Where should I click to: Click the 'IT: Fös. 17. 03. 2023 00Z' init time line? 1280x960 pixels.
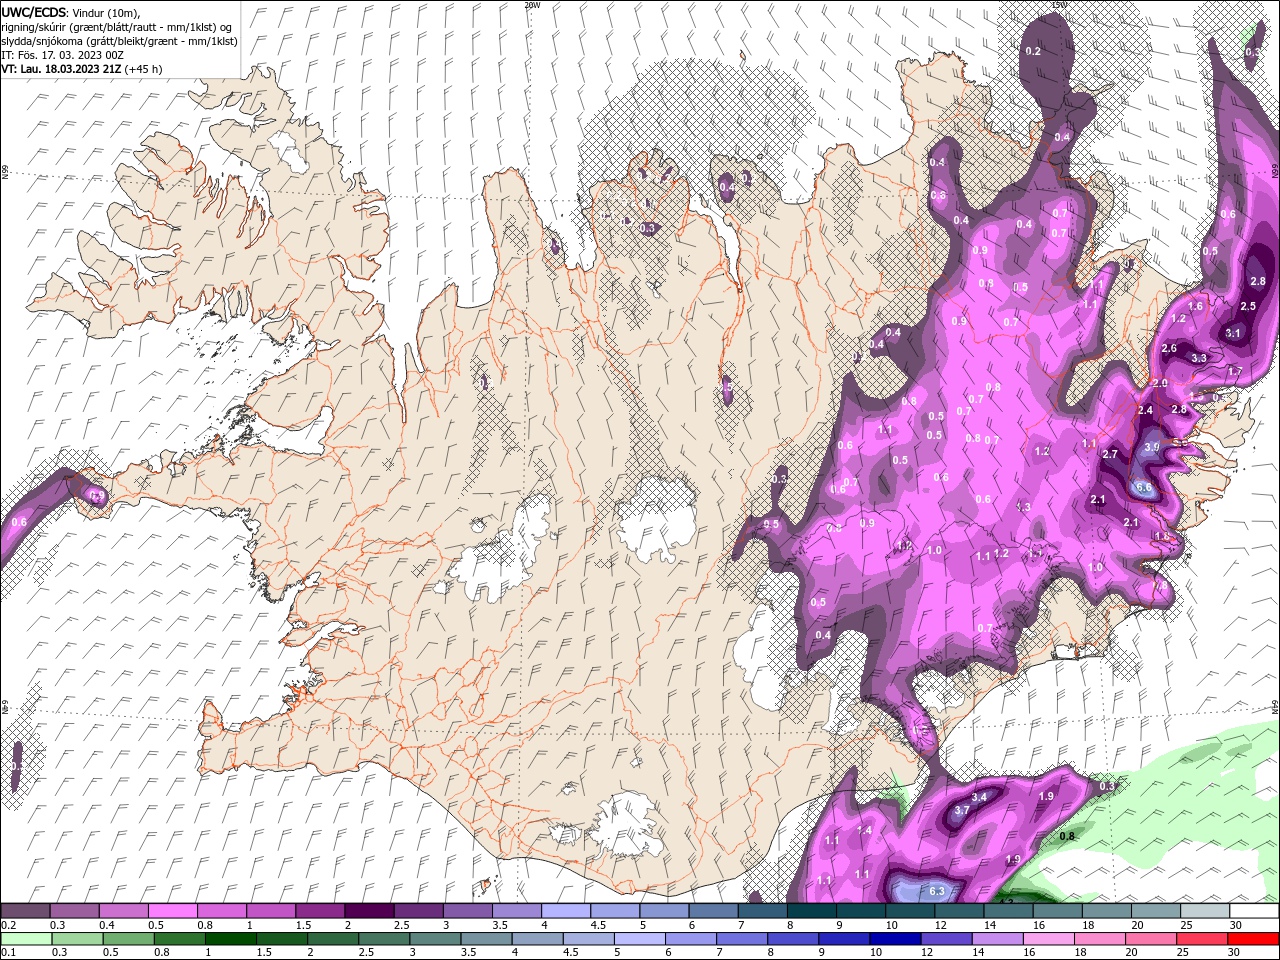point(62,55)
